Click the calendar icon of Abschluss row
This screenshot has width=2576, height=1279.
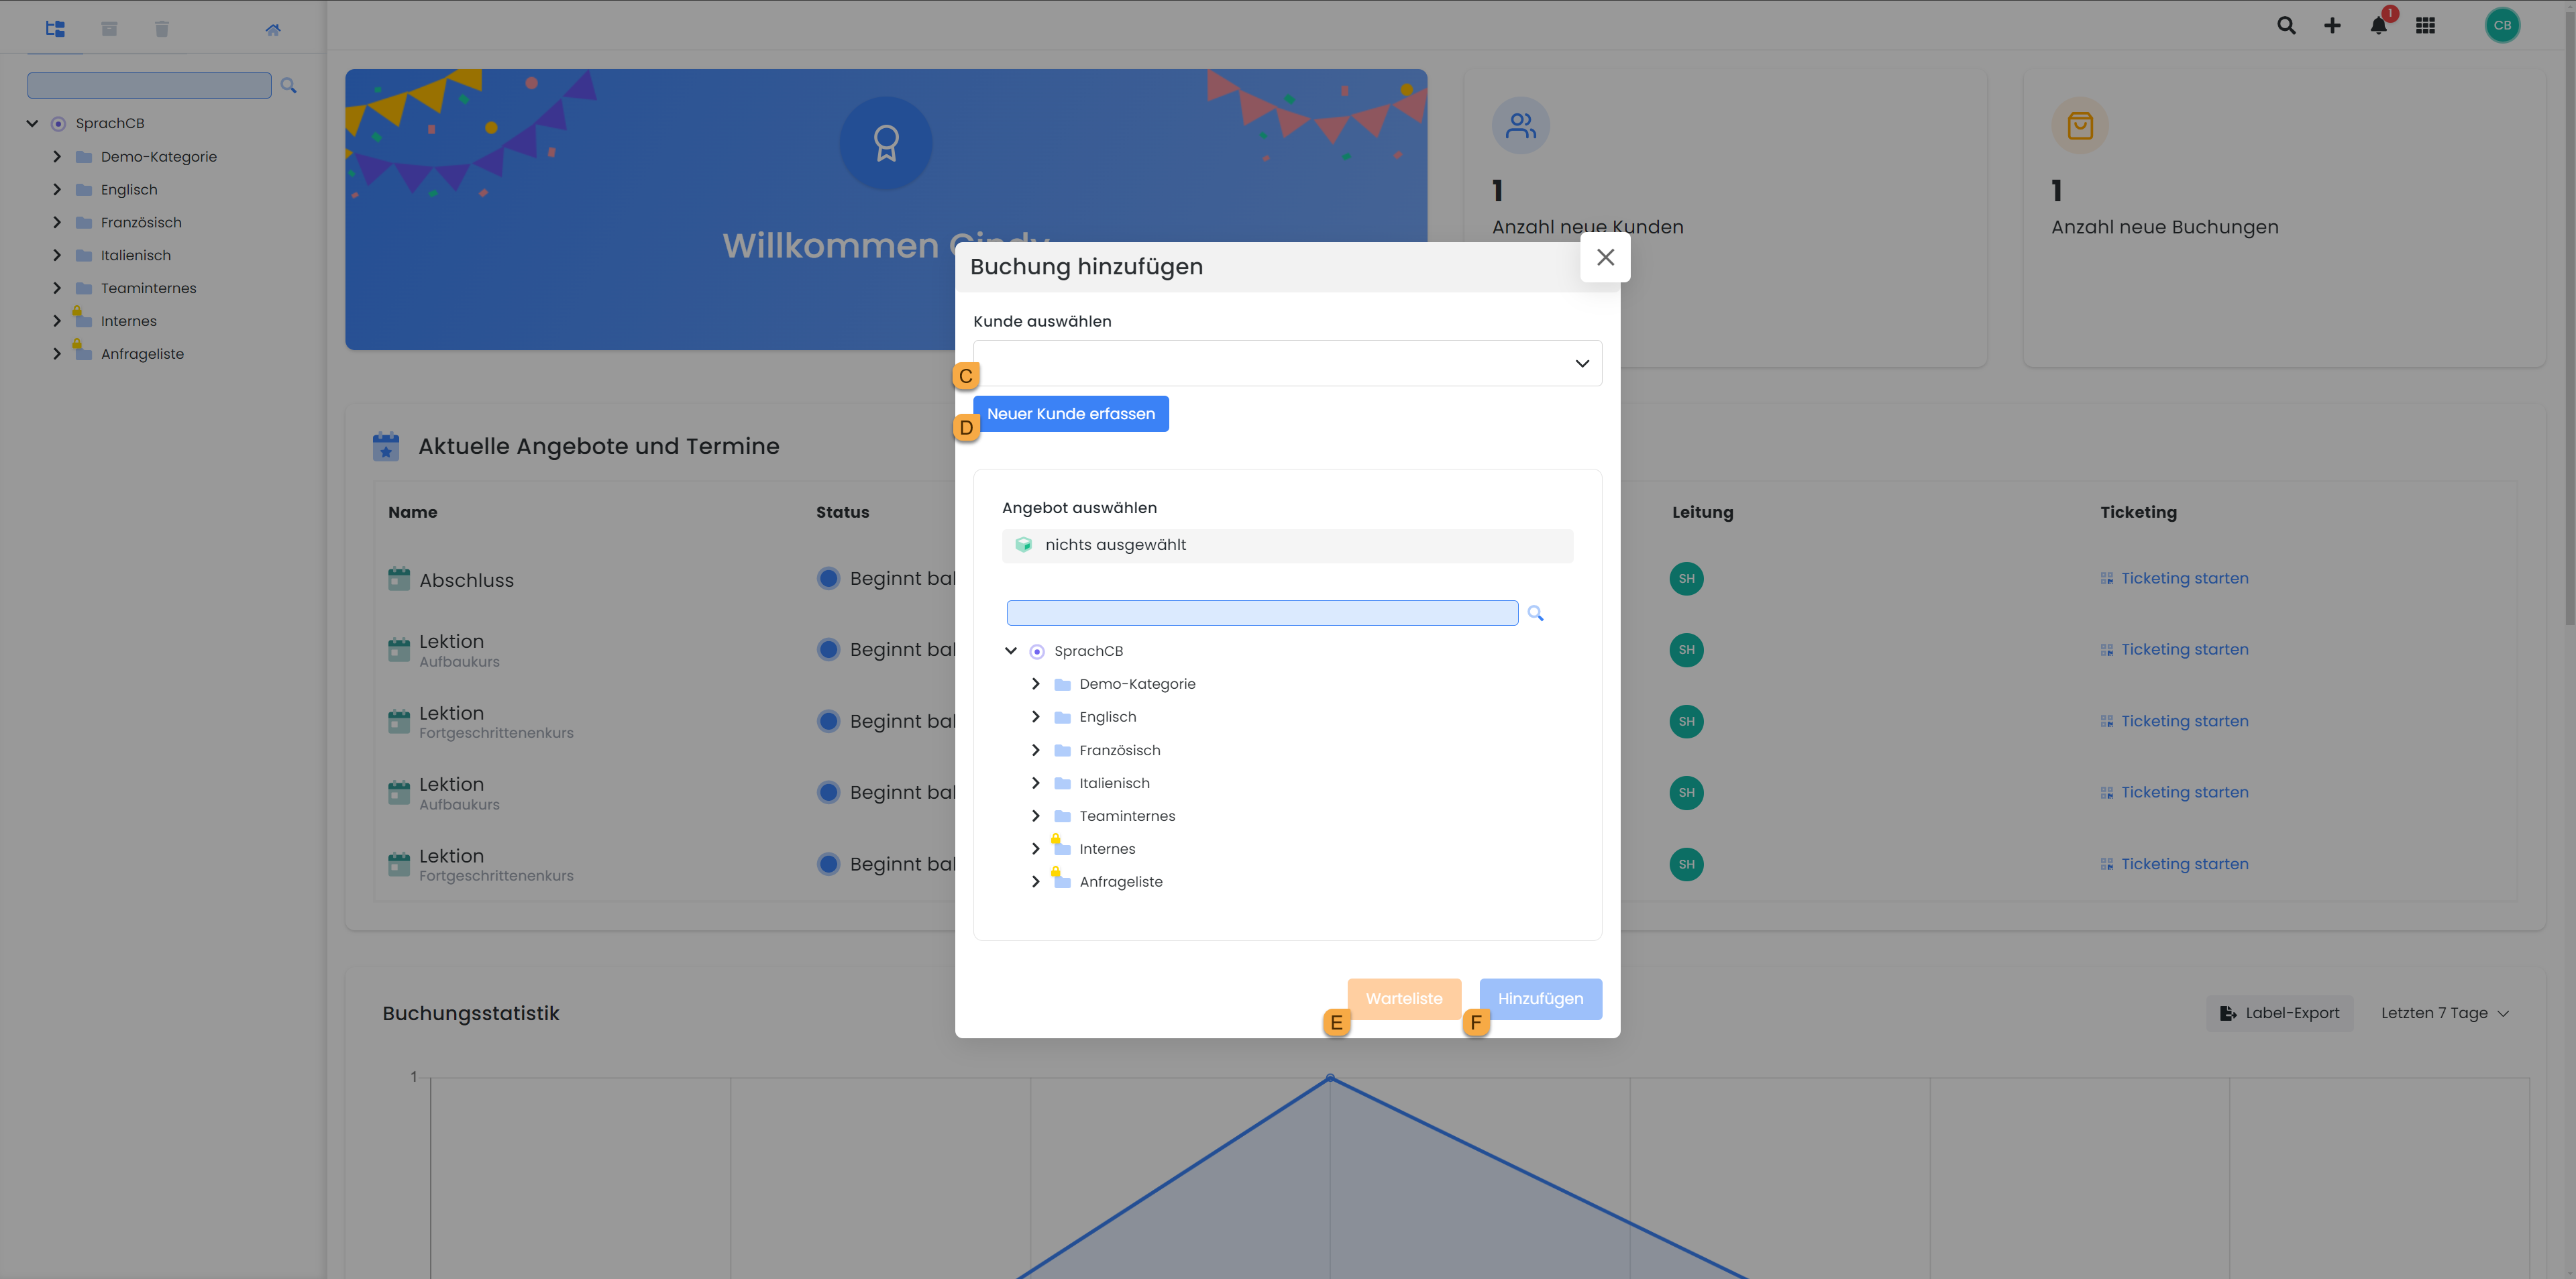click(x=399, y=579)
